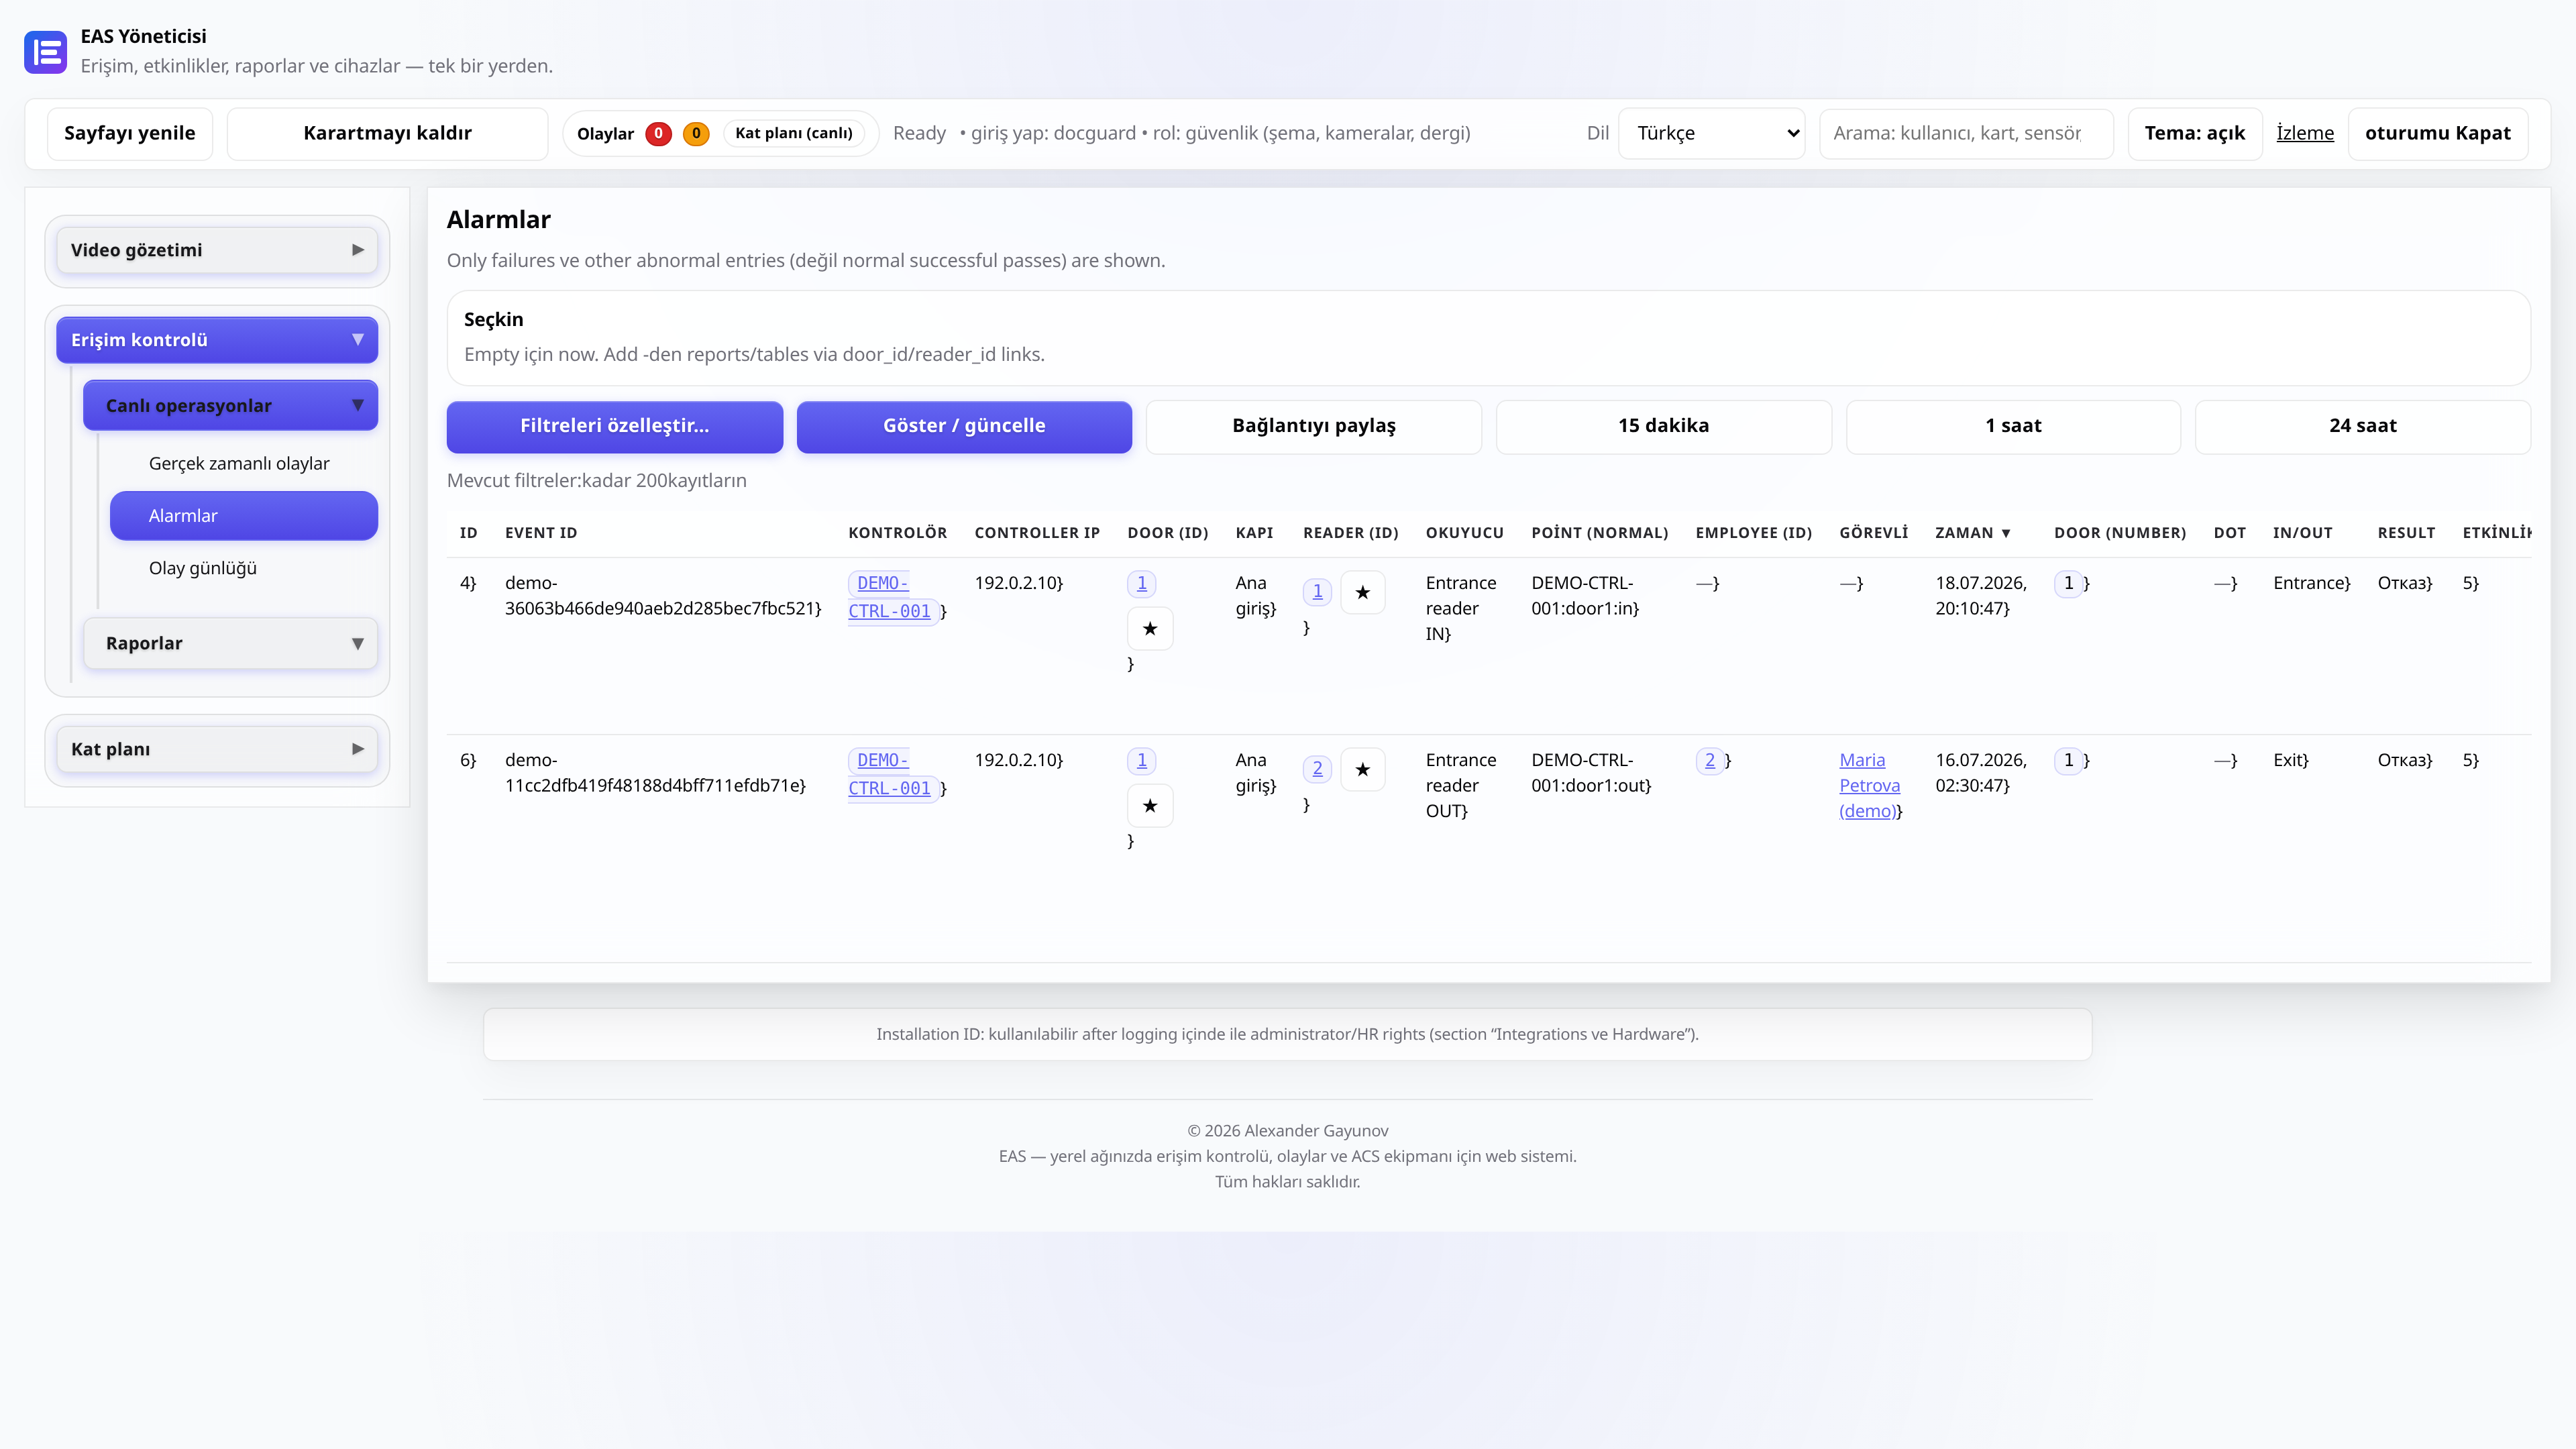Open the Dil language dropdown

pos(1711,133)
